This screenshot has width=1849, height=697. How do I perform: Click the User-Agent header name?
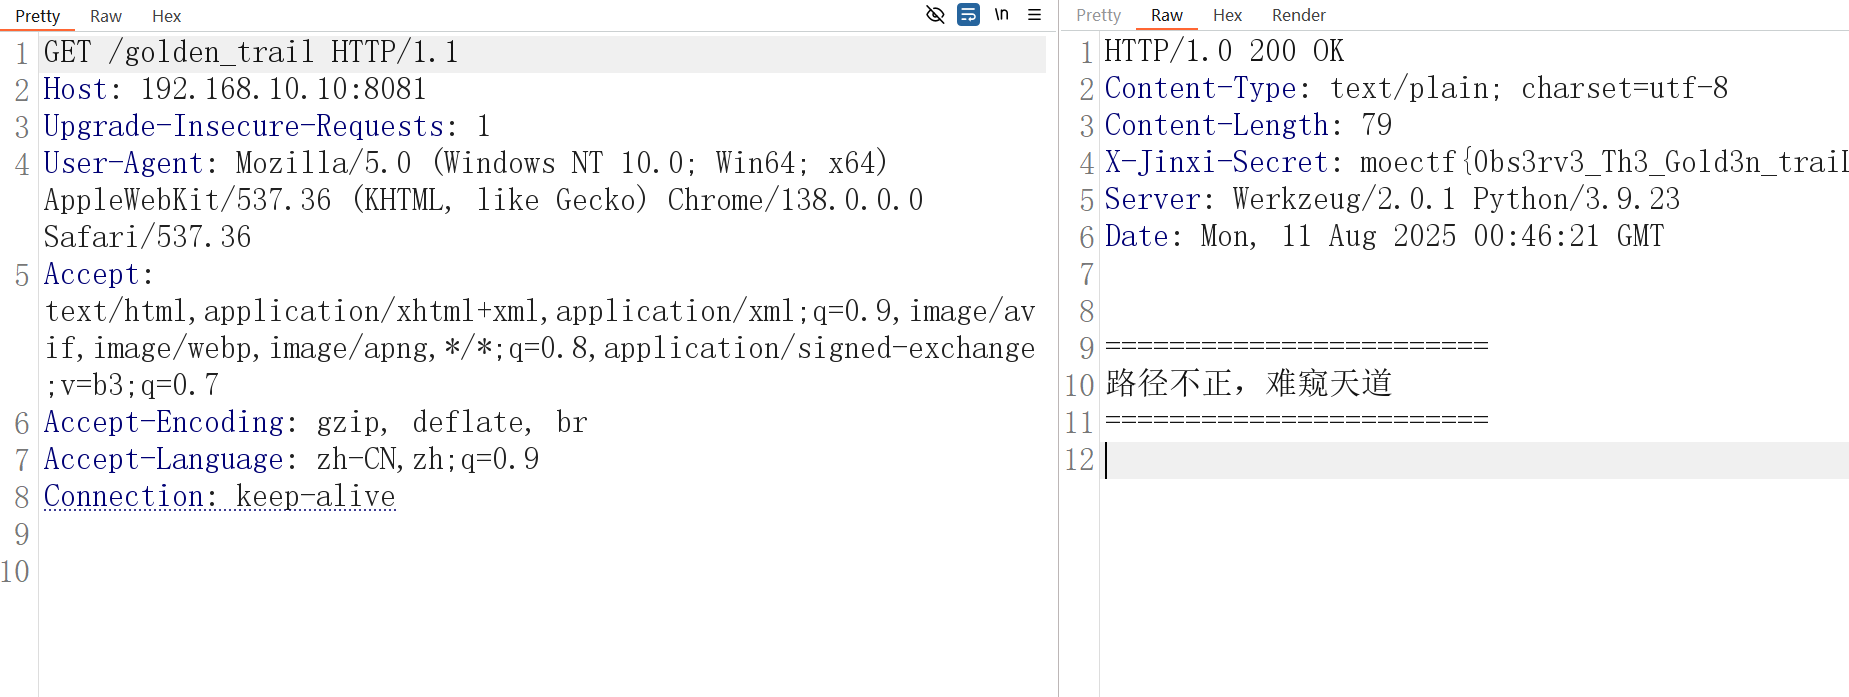click(123, 163)
